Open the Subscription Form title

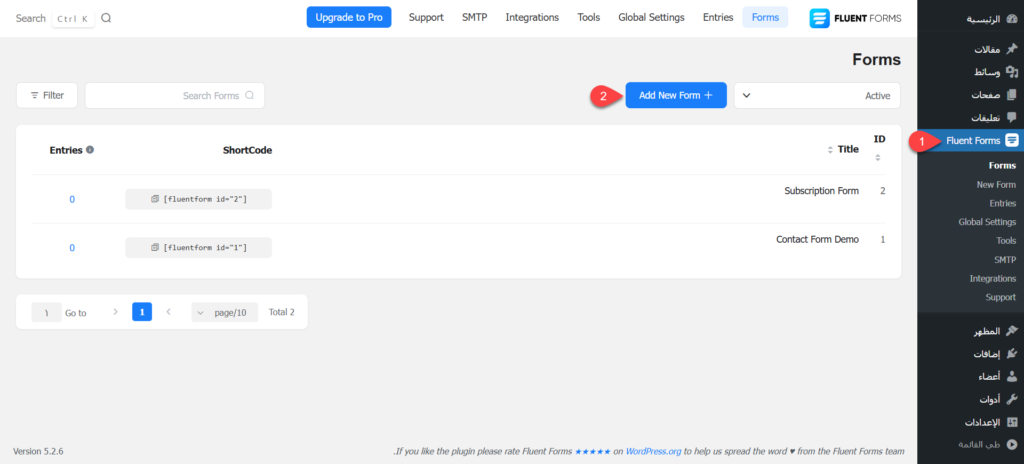click(822, 191)
